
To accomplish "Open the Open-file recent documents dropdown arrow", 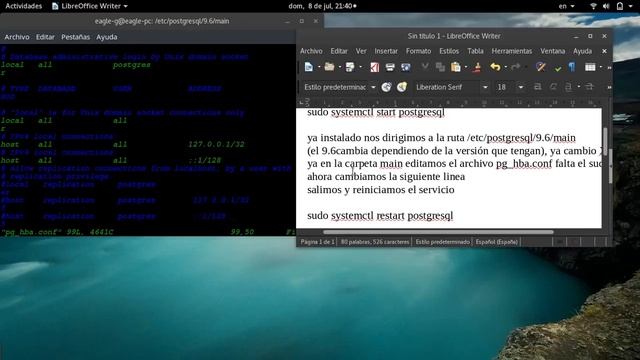I will tap(339, 67).
